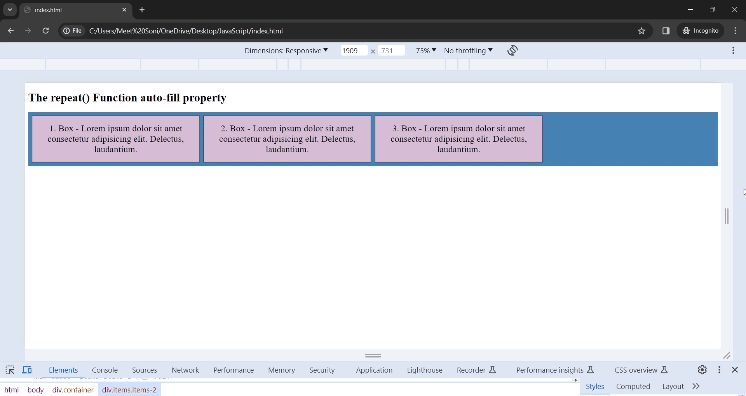Bookmark this page with the star icon
Image resolution: width=746 pixels, height=396 pixels.
(x=641, y=30)
